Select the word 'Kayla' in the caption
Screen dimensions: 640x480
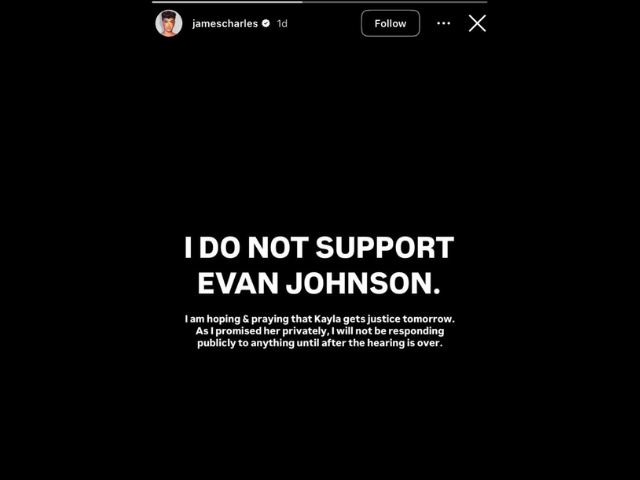(x=327, y=319)
